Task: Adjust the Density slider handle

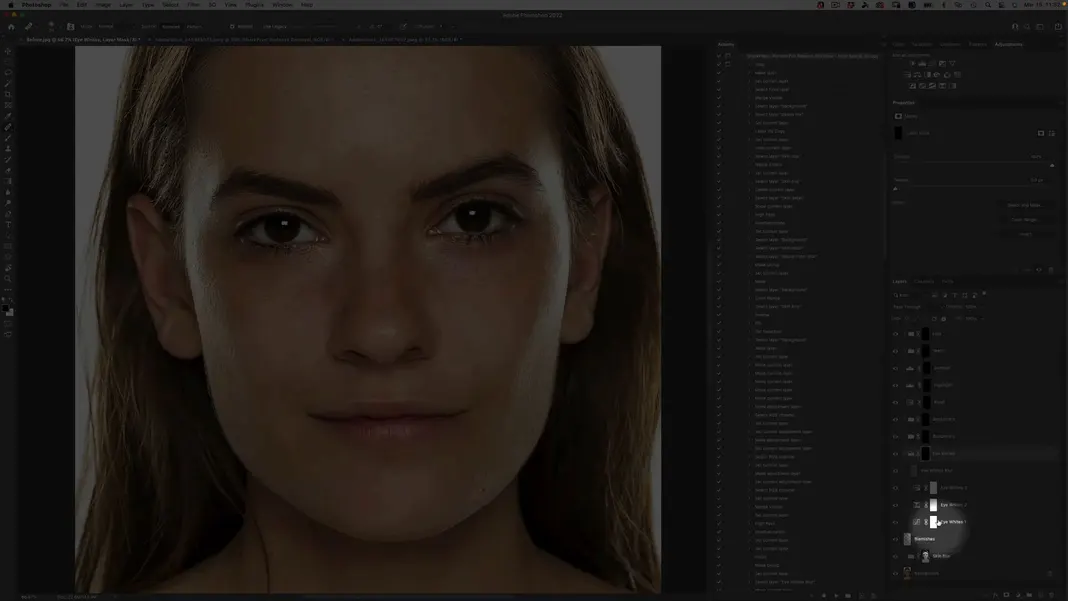Action: pyautogui.click(x=1052, y=165)
